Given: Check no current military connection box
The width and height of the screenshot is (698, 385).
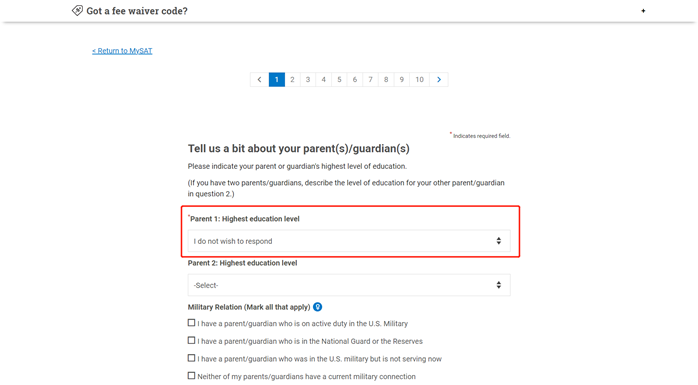Looking at the screenshot, I should coord(191,376).
